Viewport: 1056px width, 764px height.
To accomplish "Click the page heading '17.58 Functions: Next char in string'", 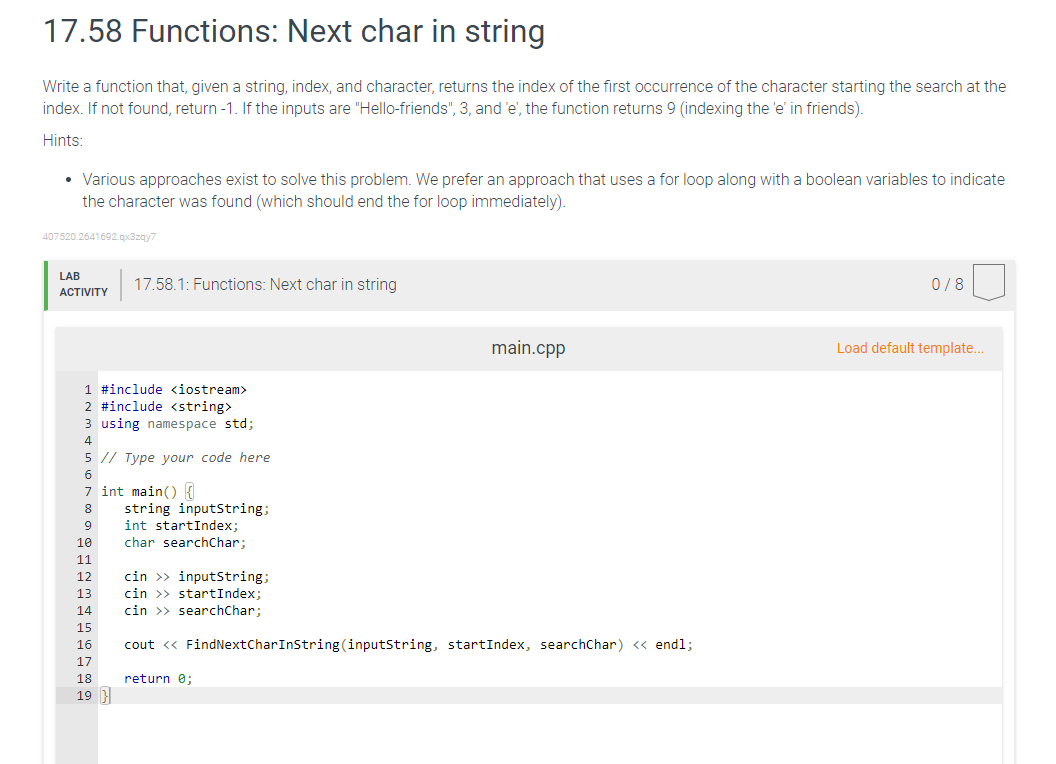I will 294,31.
